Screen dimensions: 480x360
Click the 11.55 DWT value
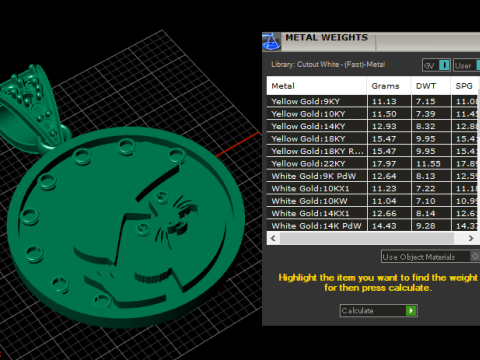(428, 164)
